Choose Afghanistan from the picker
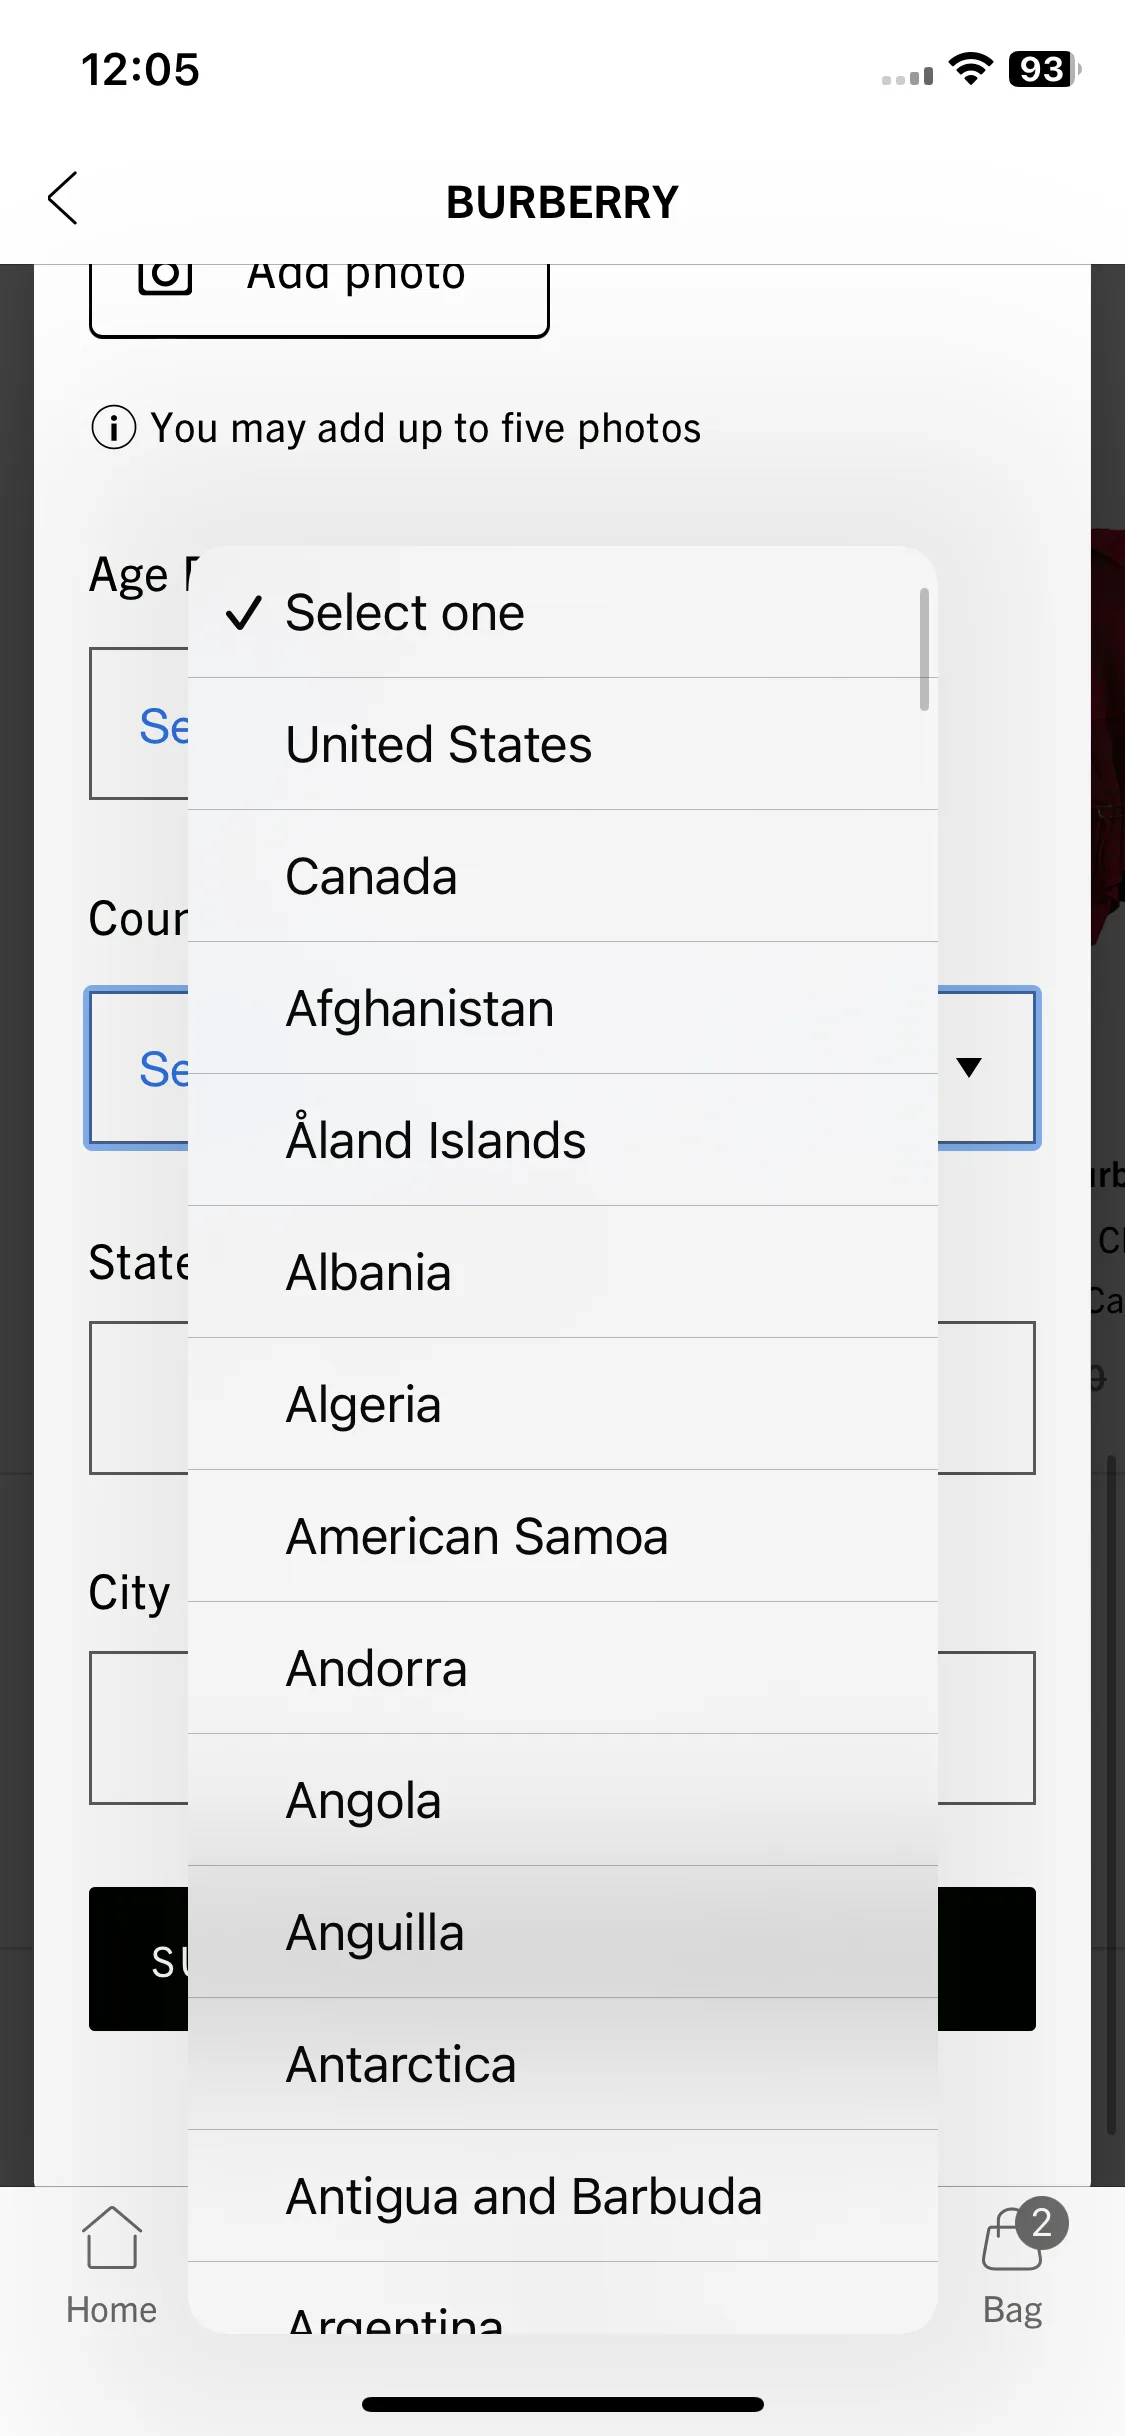The image size is (1125, 2436). pyautogui.click(x=563, y=1008)
